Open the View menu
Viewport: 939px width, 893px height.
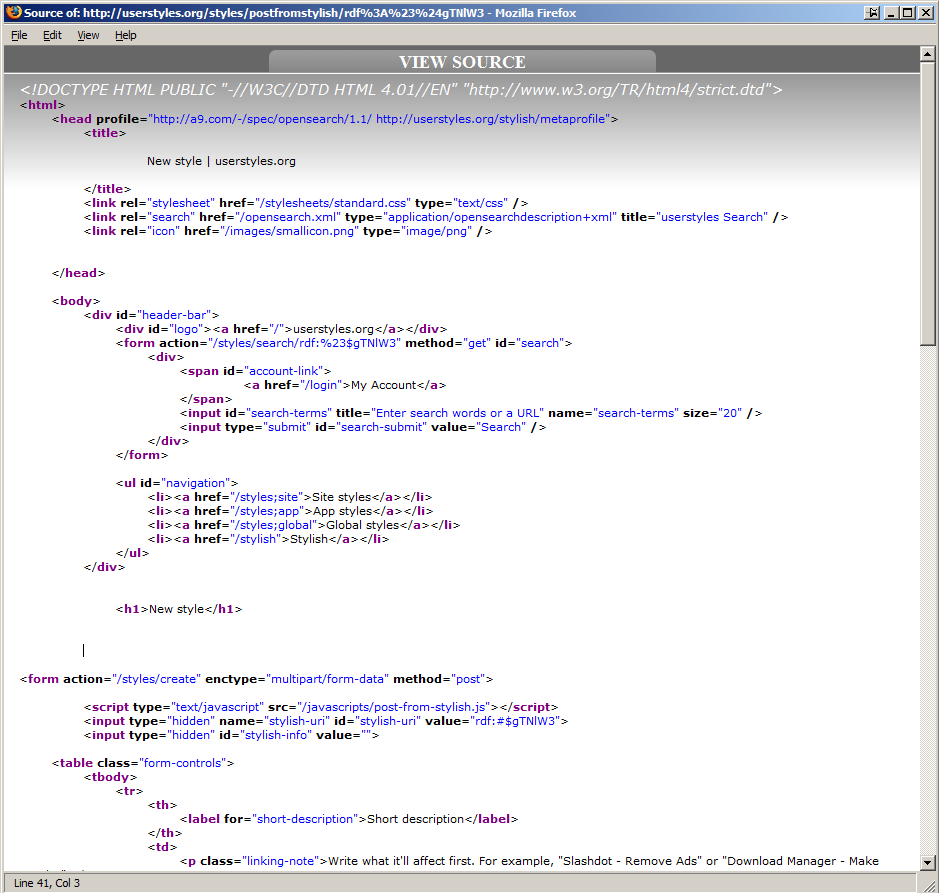(x=88, y=35)
